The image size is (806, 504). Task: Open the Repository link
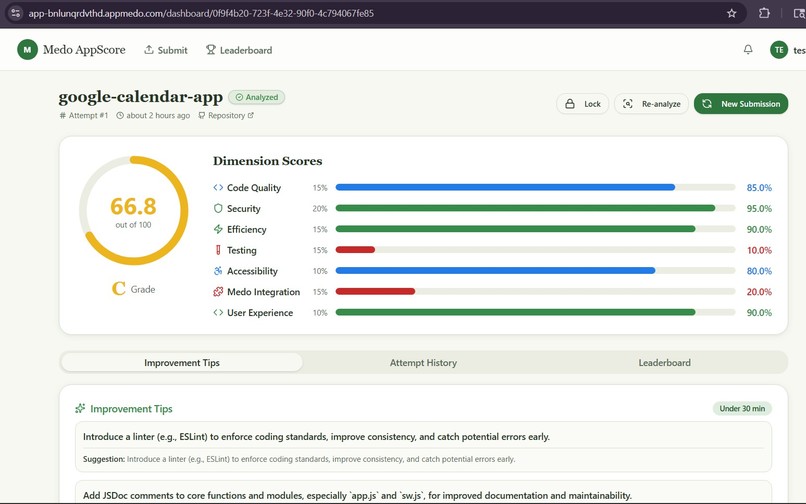click(x=226, y=115)
